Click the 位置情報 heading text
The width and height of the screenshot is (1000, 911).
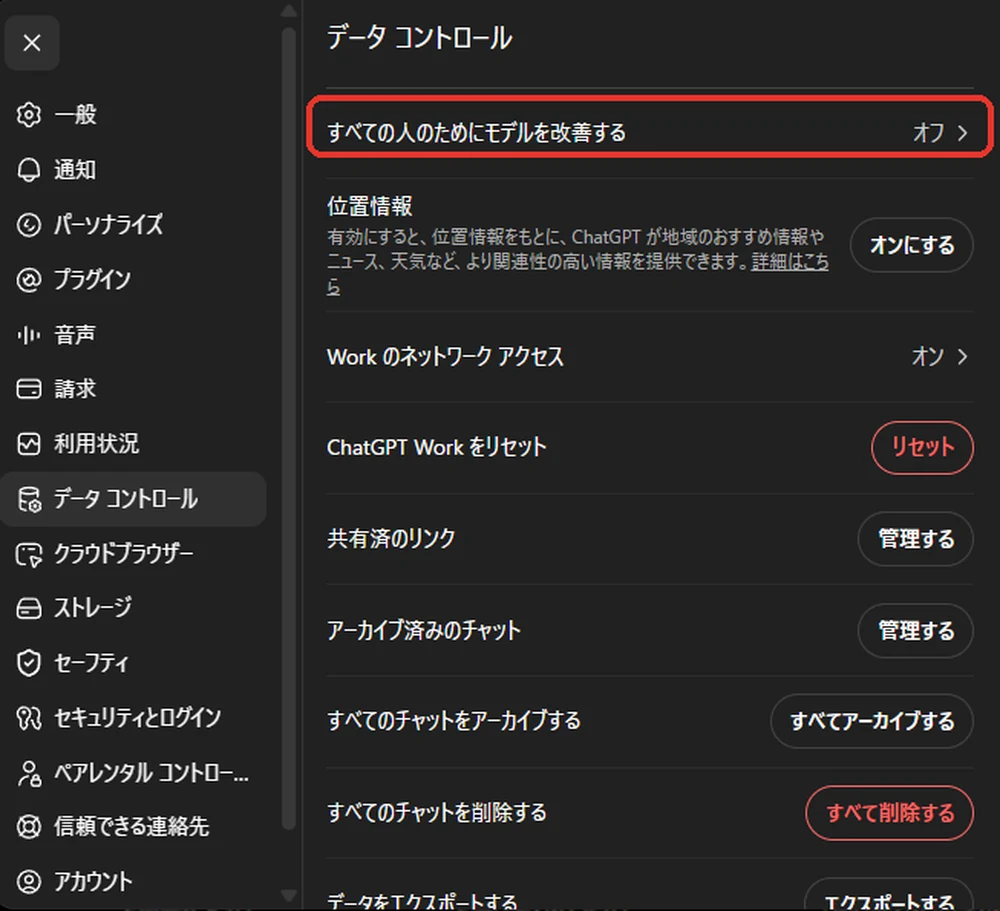click(x=370, y=206)
